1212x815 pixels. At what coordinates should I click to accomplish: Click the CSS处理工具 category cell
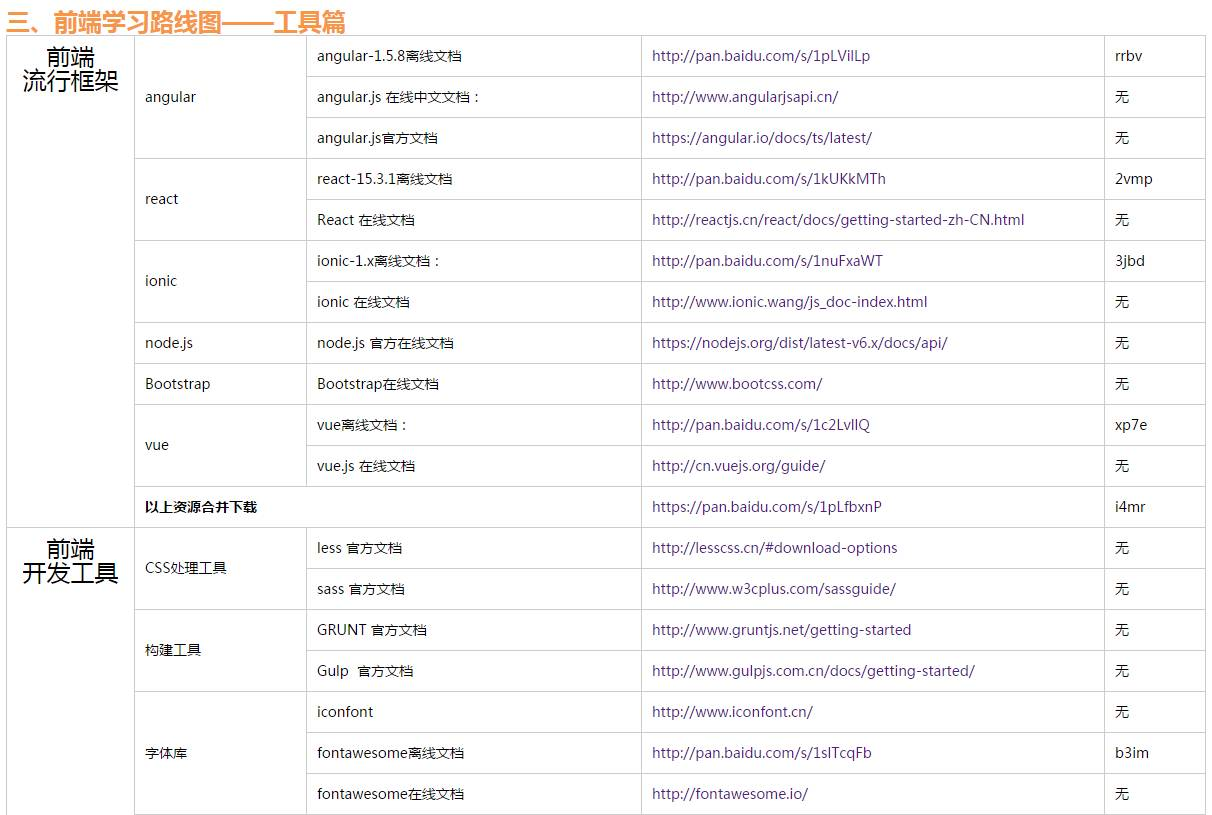(x=220, y=568)
